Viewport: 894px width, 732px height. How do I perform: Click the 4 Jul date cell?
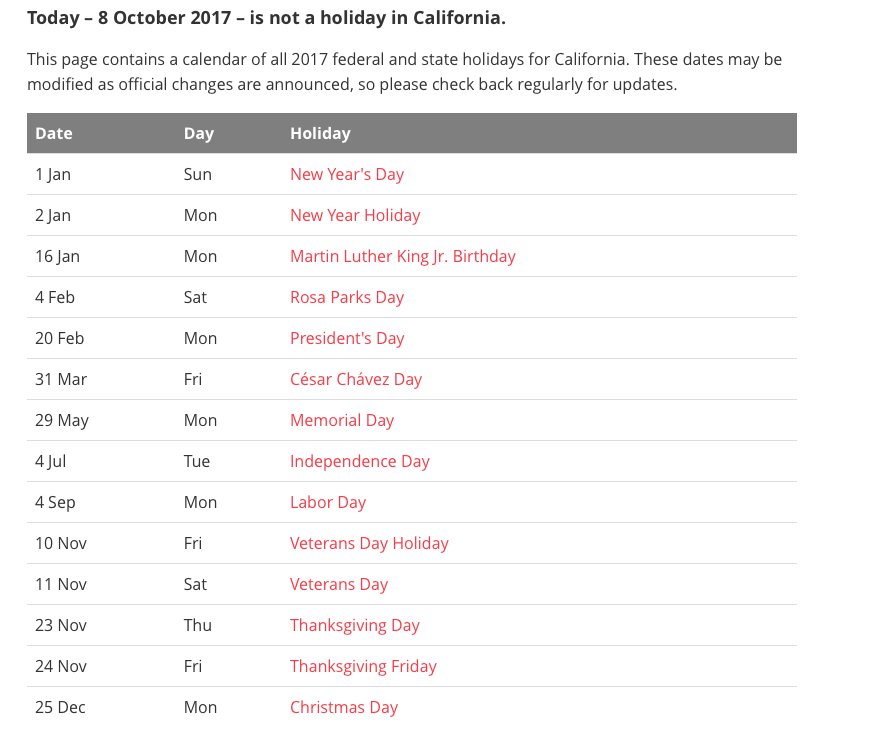(51, 462)
